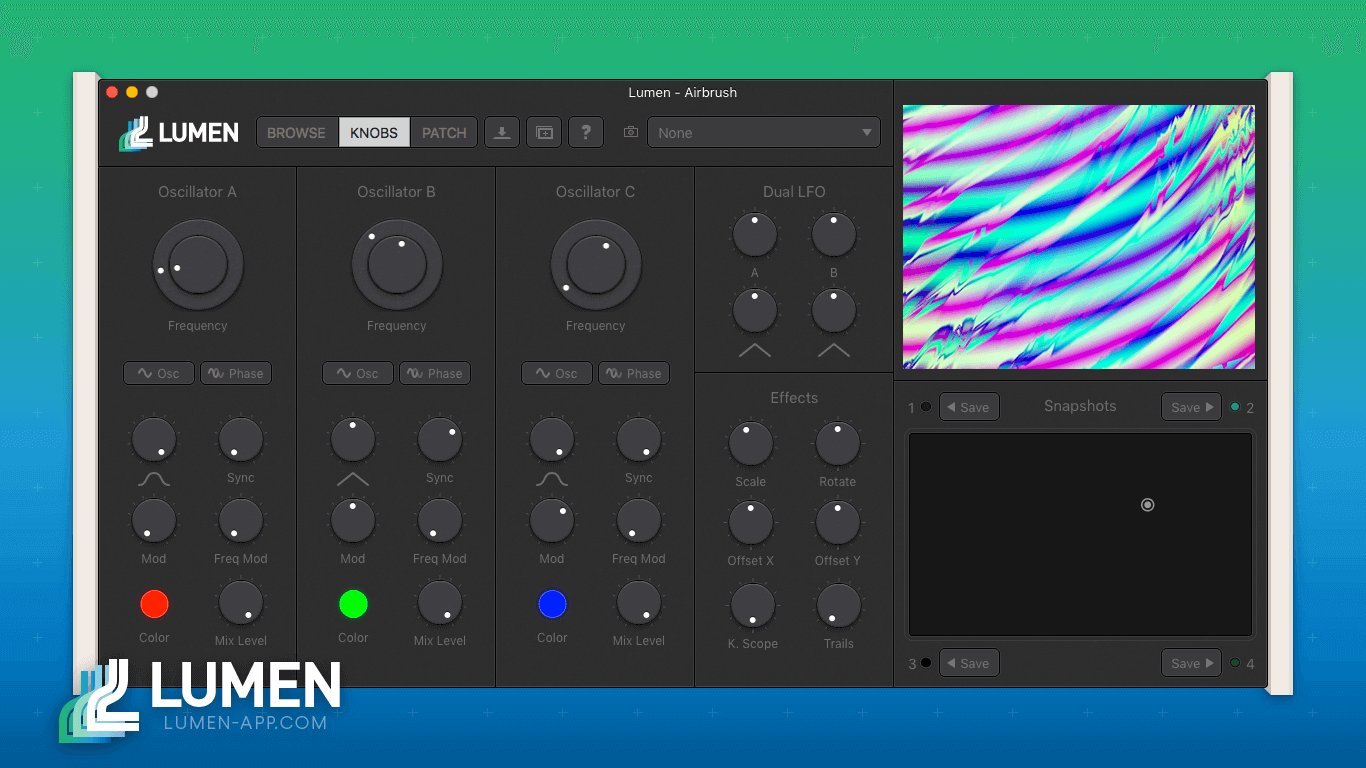The image size is (1366, 768).
Task: Click the snapshots XY pad puck
Action: tap(1147, 505)
